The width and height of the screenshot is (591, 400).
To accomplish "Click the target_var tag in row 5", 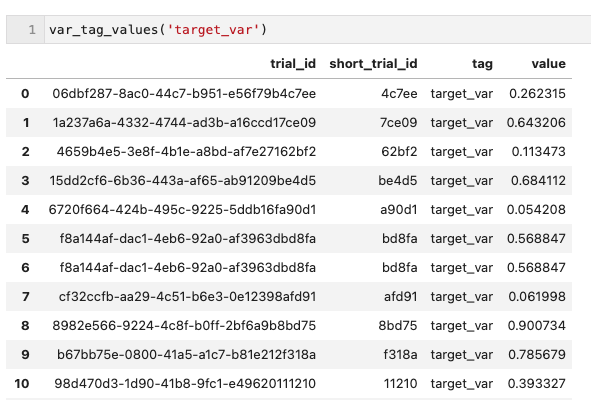I will point(461,239).
